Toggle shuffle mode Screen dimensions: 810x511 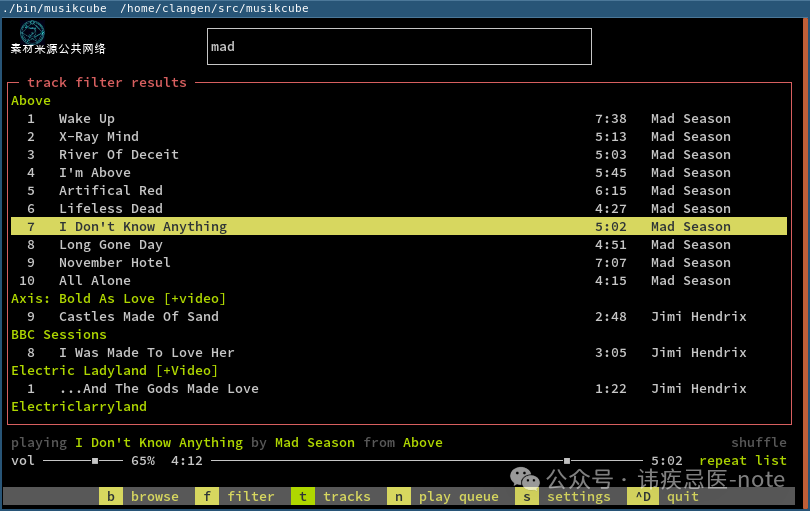pyautogui.click(x=759, y=443)
